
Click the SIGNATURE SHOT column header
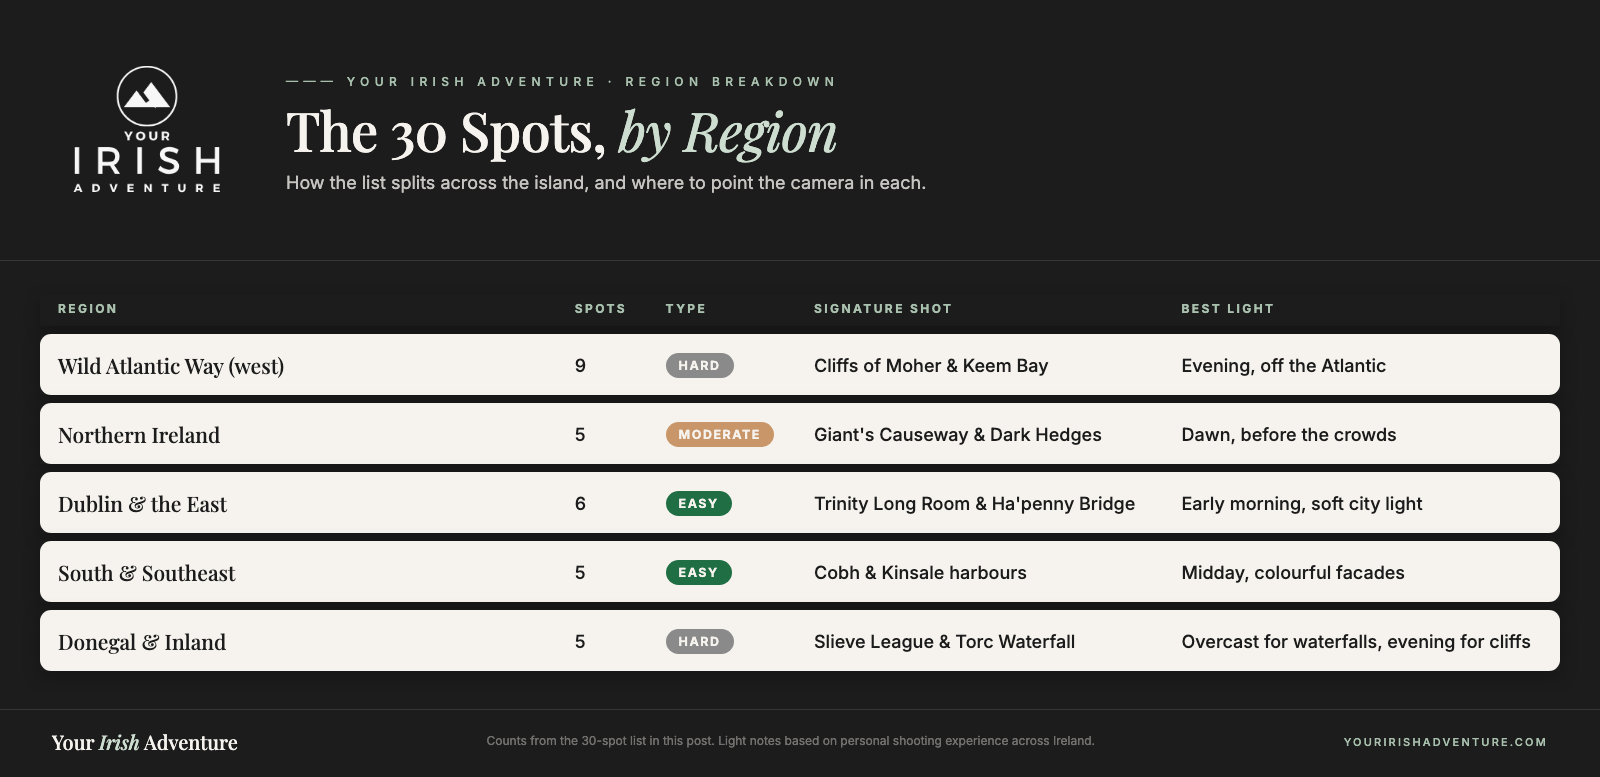click(x=883, y=309)
